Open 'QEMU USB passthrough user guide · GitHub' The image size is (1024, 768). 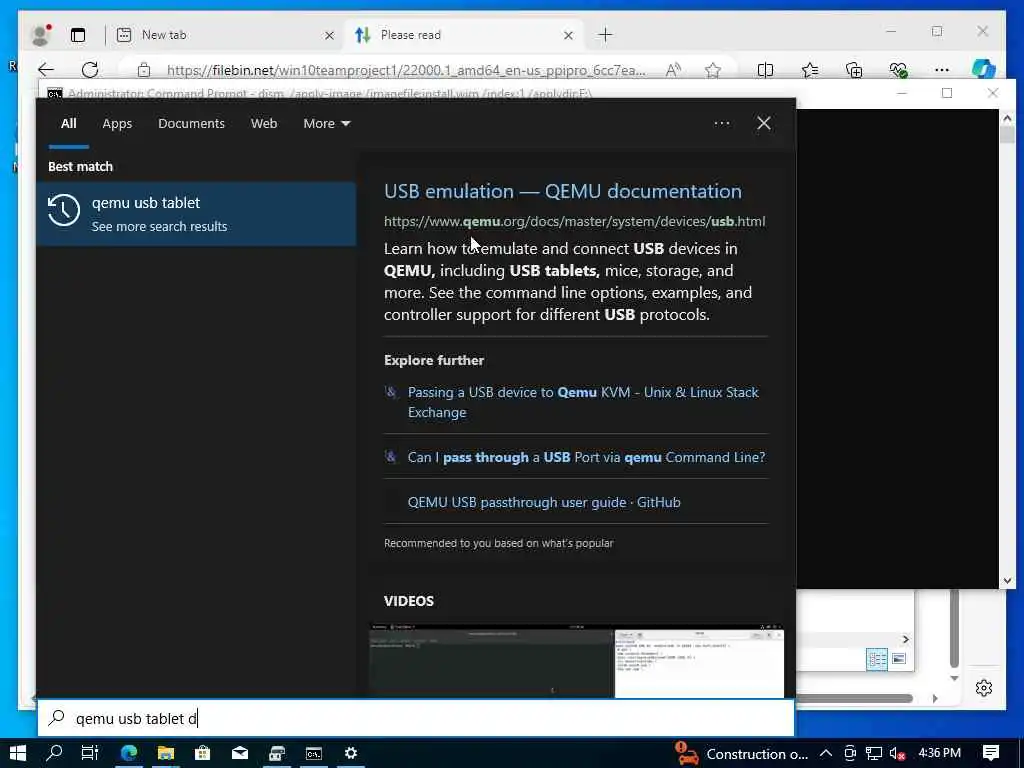point(544,502)
